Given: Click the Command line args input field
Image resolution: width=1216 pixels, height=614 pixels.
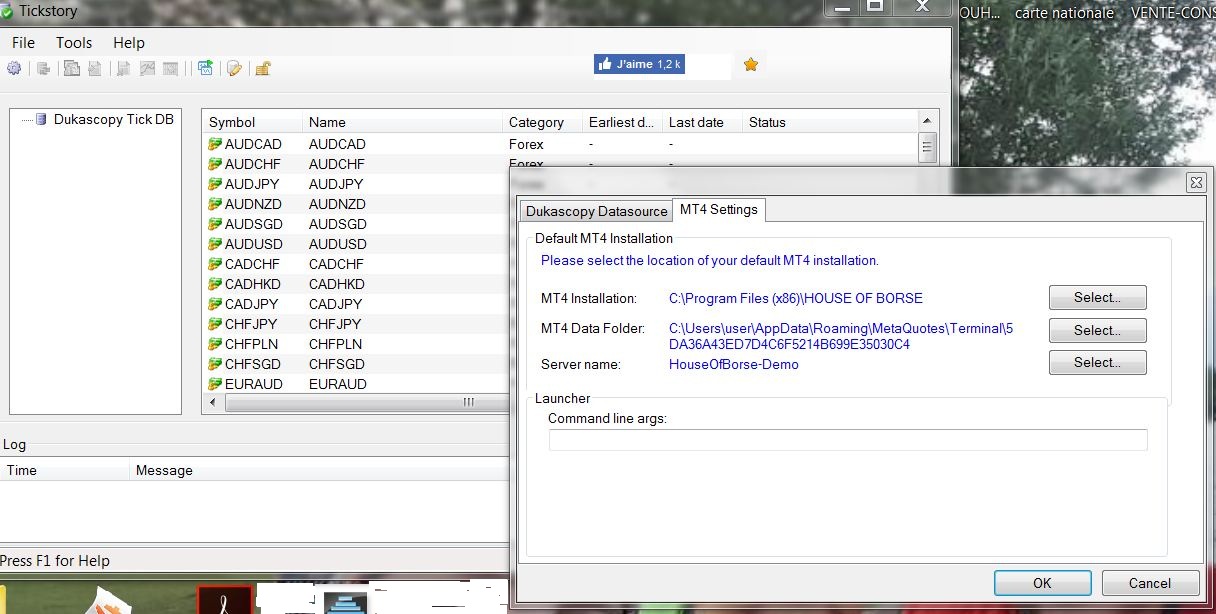Looking at the screenshot, I should click(847, 440).
